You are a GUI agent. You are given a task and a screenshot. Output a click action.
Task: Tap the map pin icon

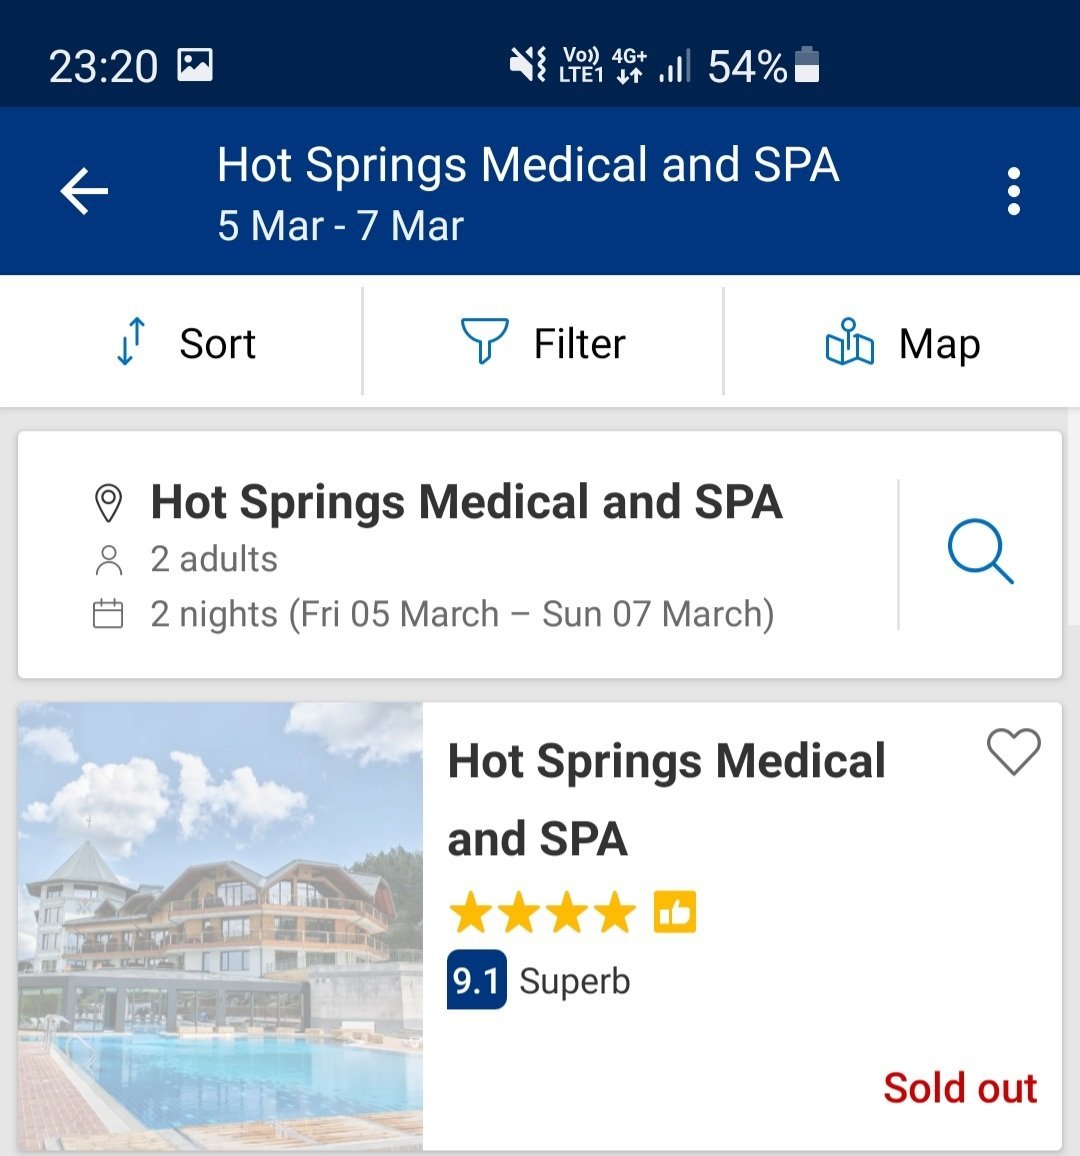[849, 342]
